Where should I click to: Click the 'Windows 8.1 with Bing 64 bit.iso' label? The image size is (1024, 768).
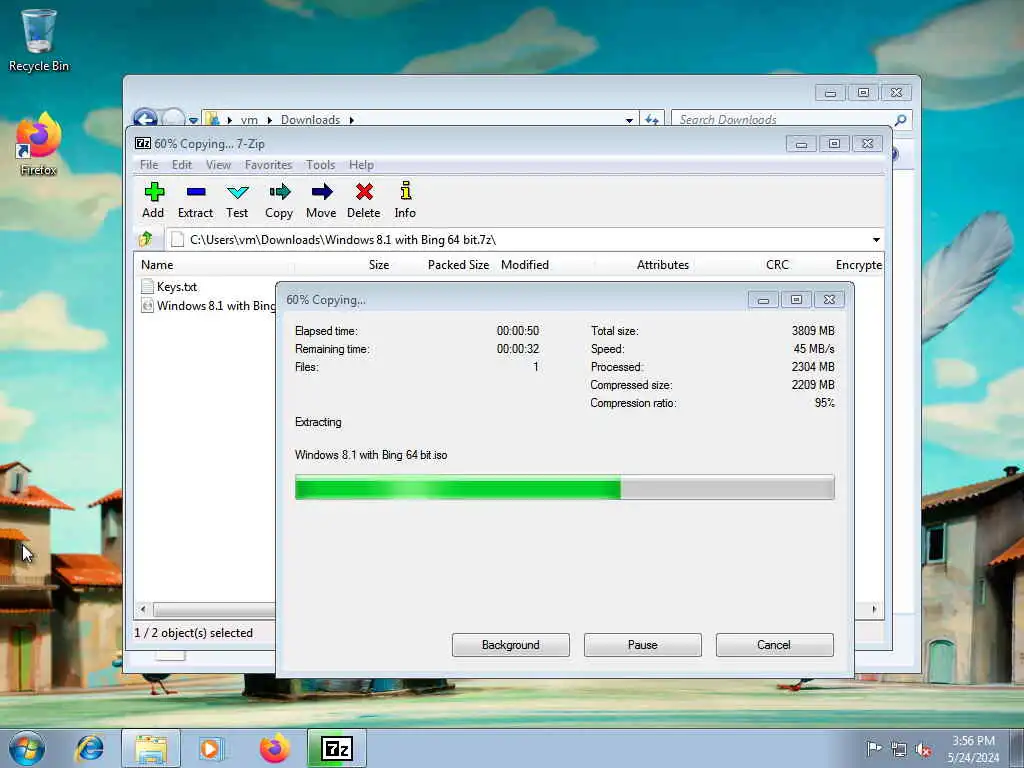371,455
